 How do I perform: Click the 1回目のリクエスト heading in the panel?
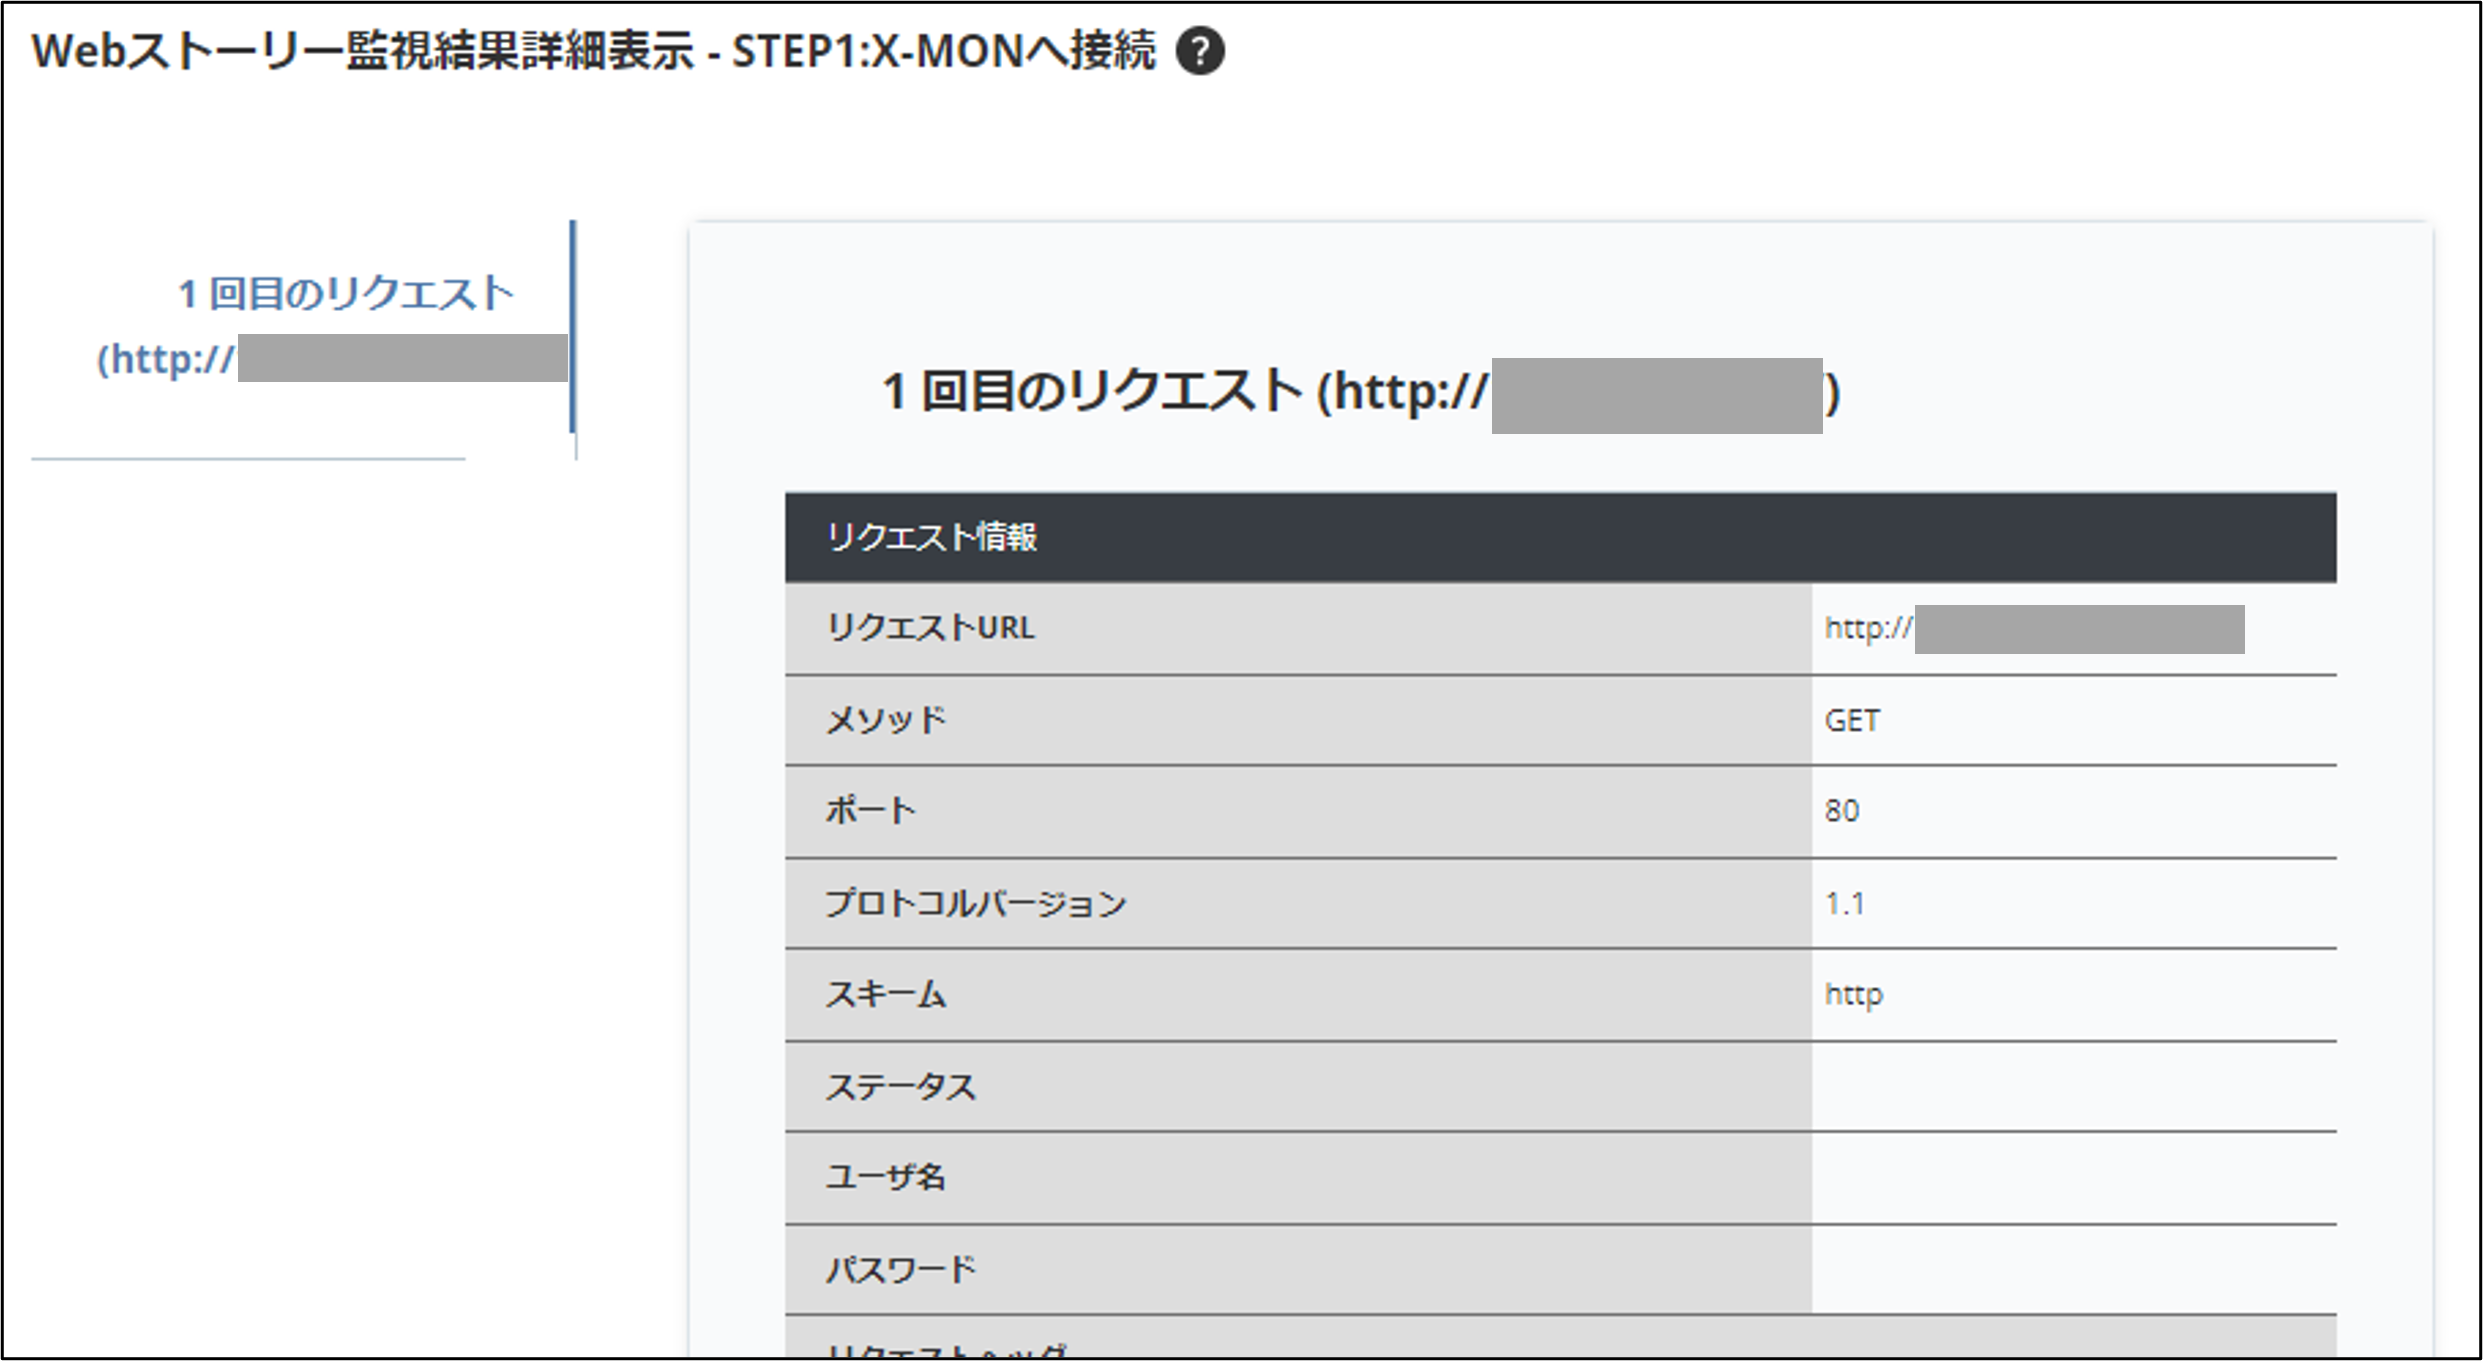point(1358,391)
